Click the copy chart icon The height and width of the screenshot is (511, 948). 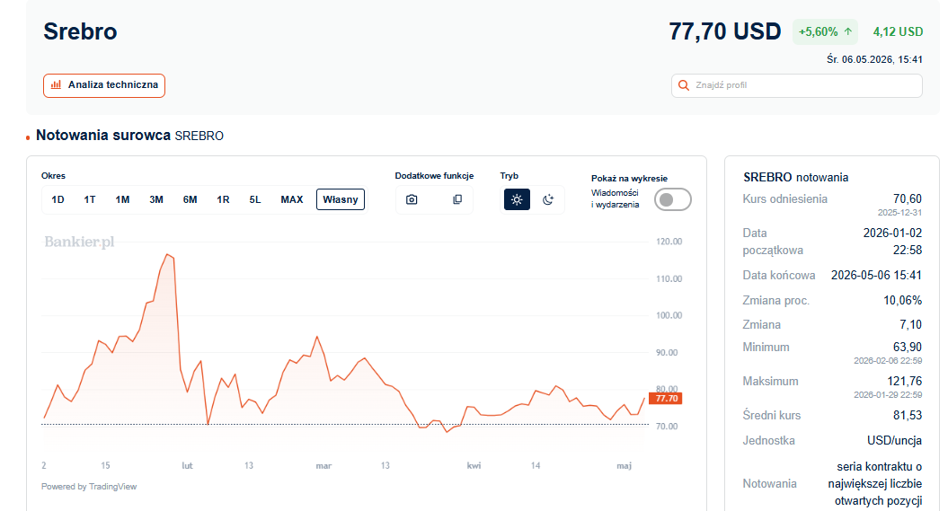point(458,200)
